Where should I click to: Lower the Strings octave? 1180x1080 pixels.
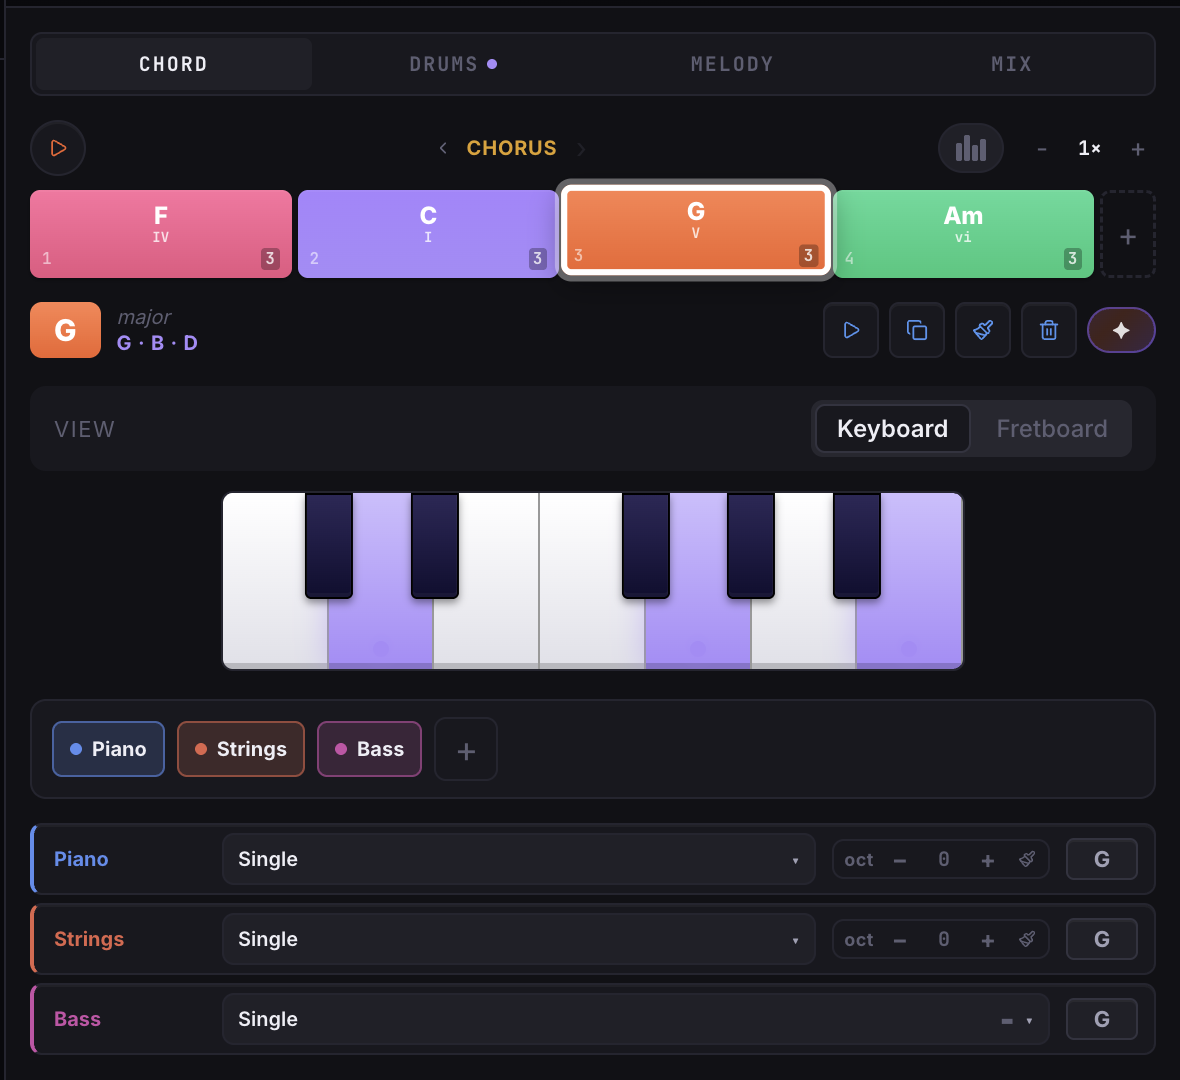pos(899,939)
